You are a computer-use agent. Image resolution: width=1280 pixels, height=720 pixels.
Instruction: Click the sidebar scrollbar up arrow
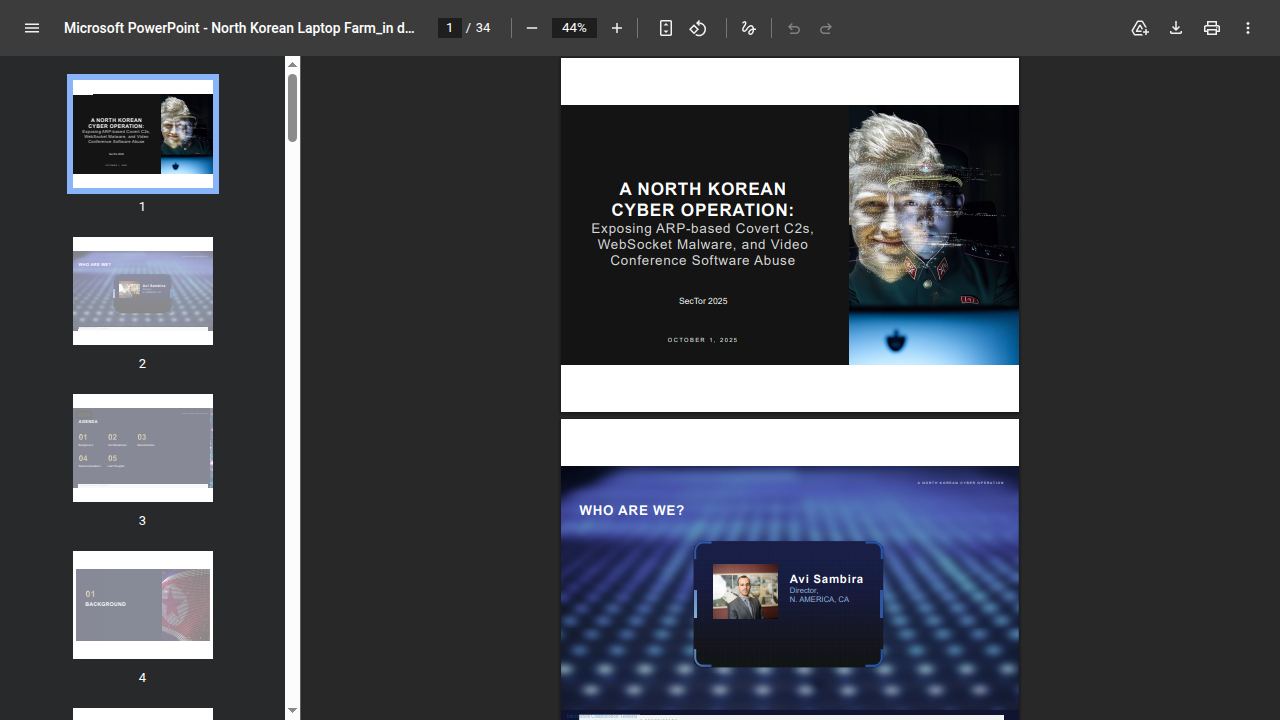point(292,65)
